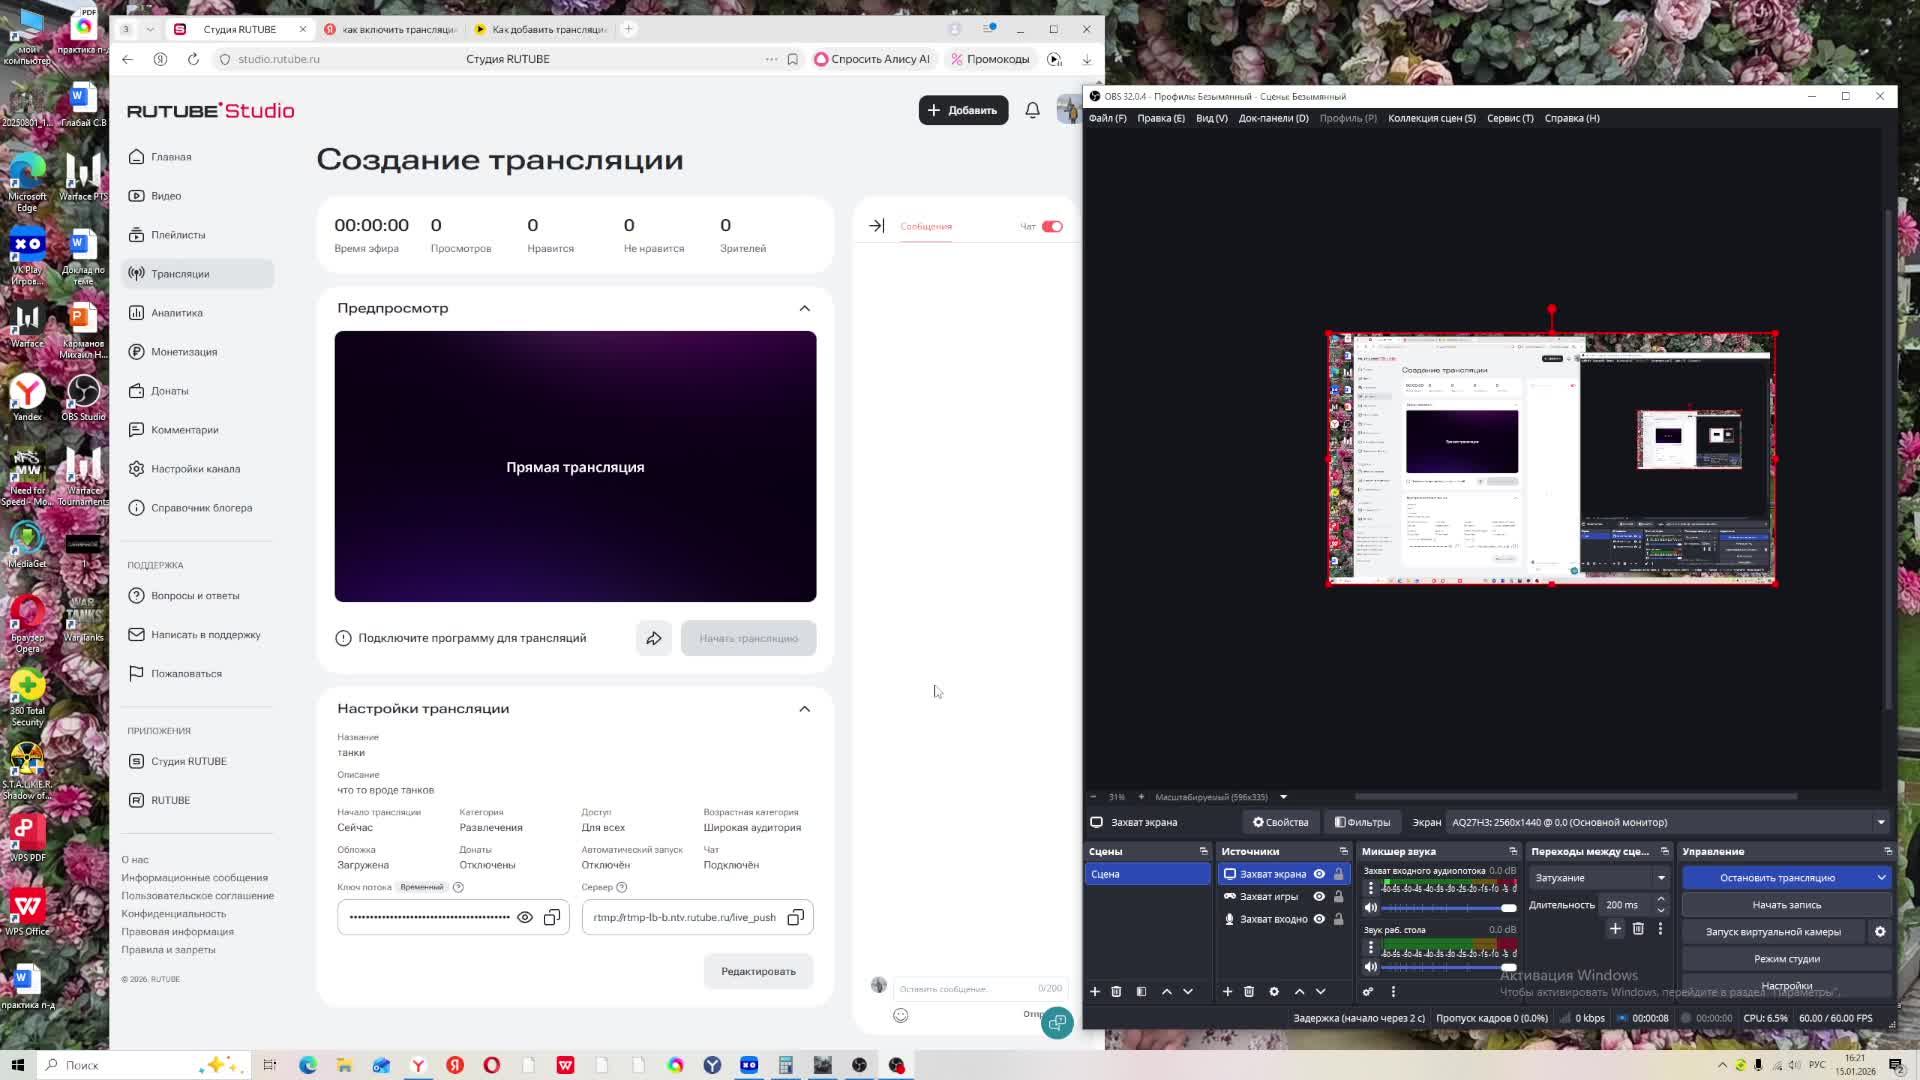The height and width of the screenshot is (1080, 1920).
Task: Hide the Захват игры source
Action: tap(1319, 896)
